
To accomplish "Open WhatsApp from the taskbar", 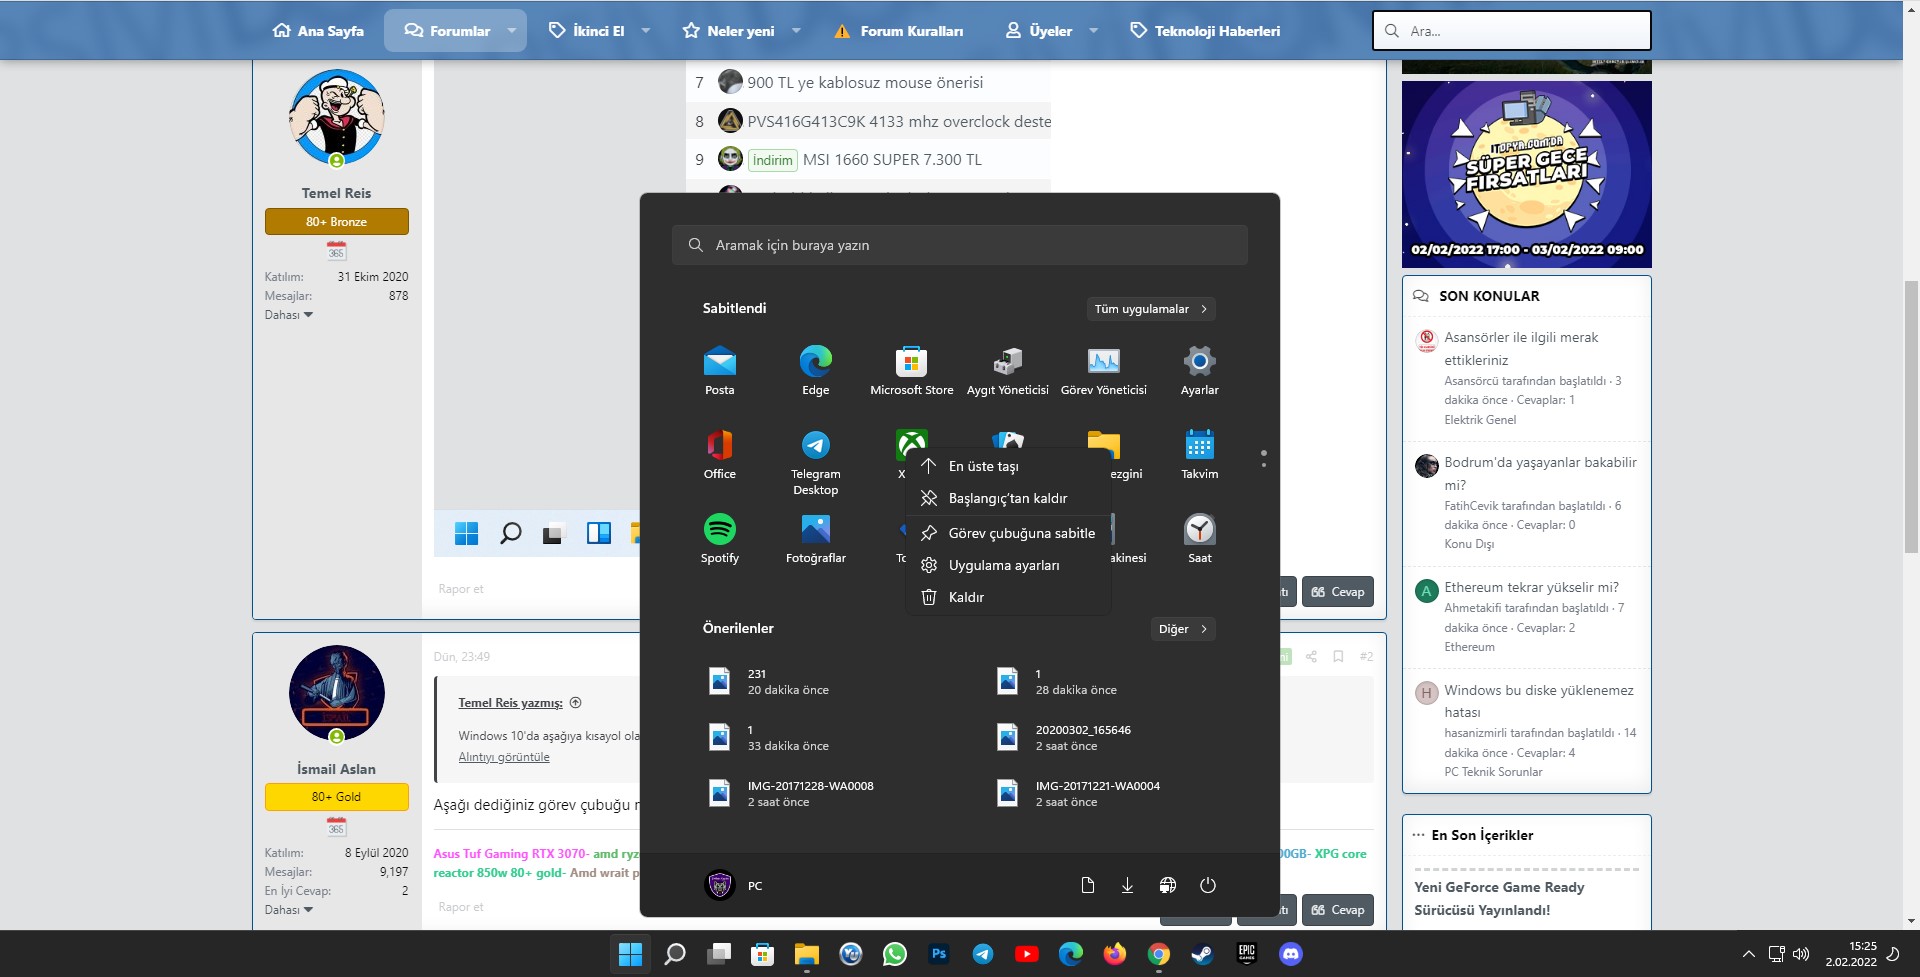I will click(895, 954).
